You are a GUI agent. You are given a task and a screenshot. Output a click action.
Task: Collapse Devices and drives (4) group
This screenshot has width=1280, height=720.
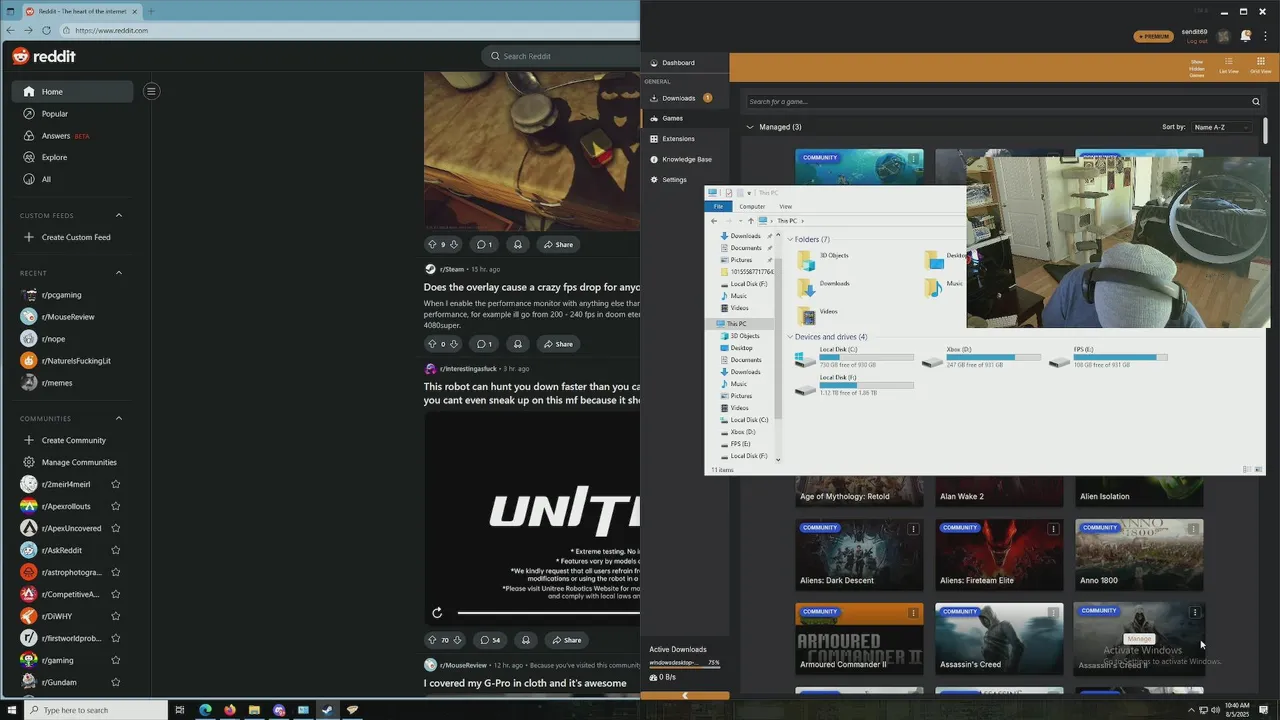(x=790, y=337)
